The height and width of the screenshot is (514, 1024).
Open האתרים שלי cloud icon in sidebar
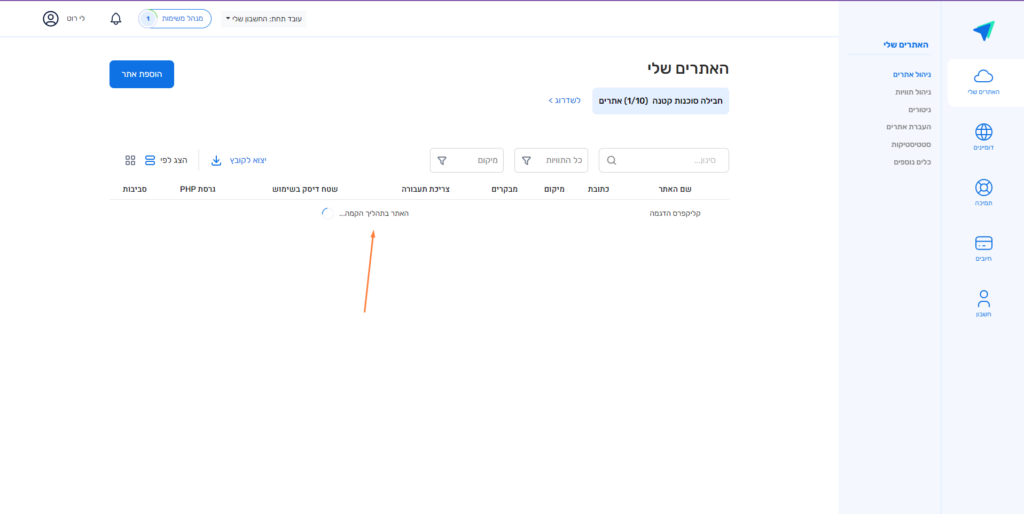pyautogui.click(x=983, y=76)
